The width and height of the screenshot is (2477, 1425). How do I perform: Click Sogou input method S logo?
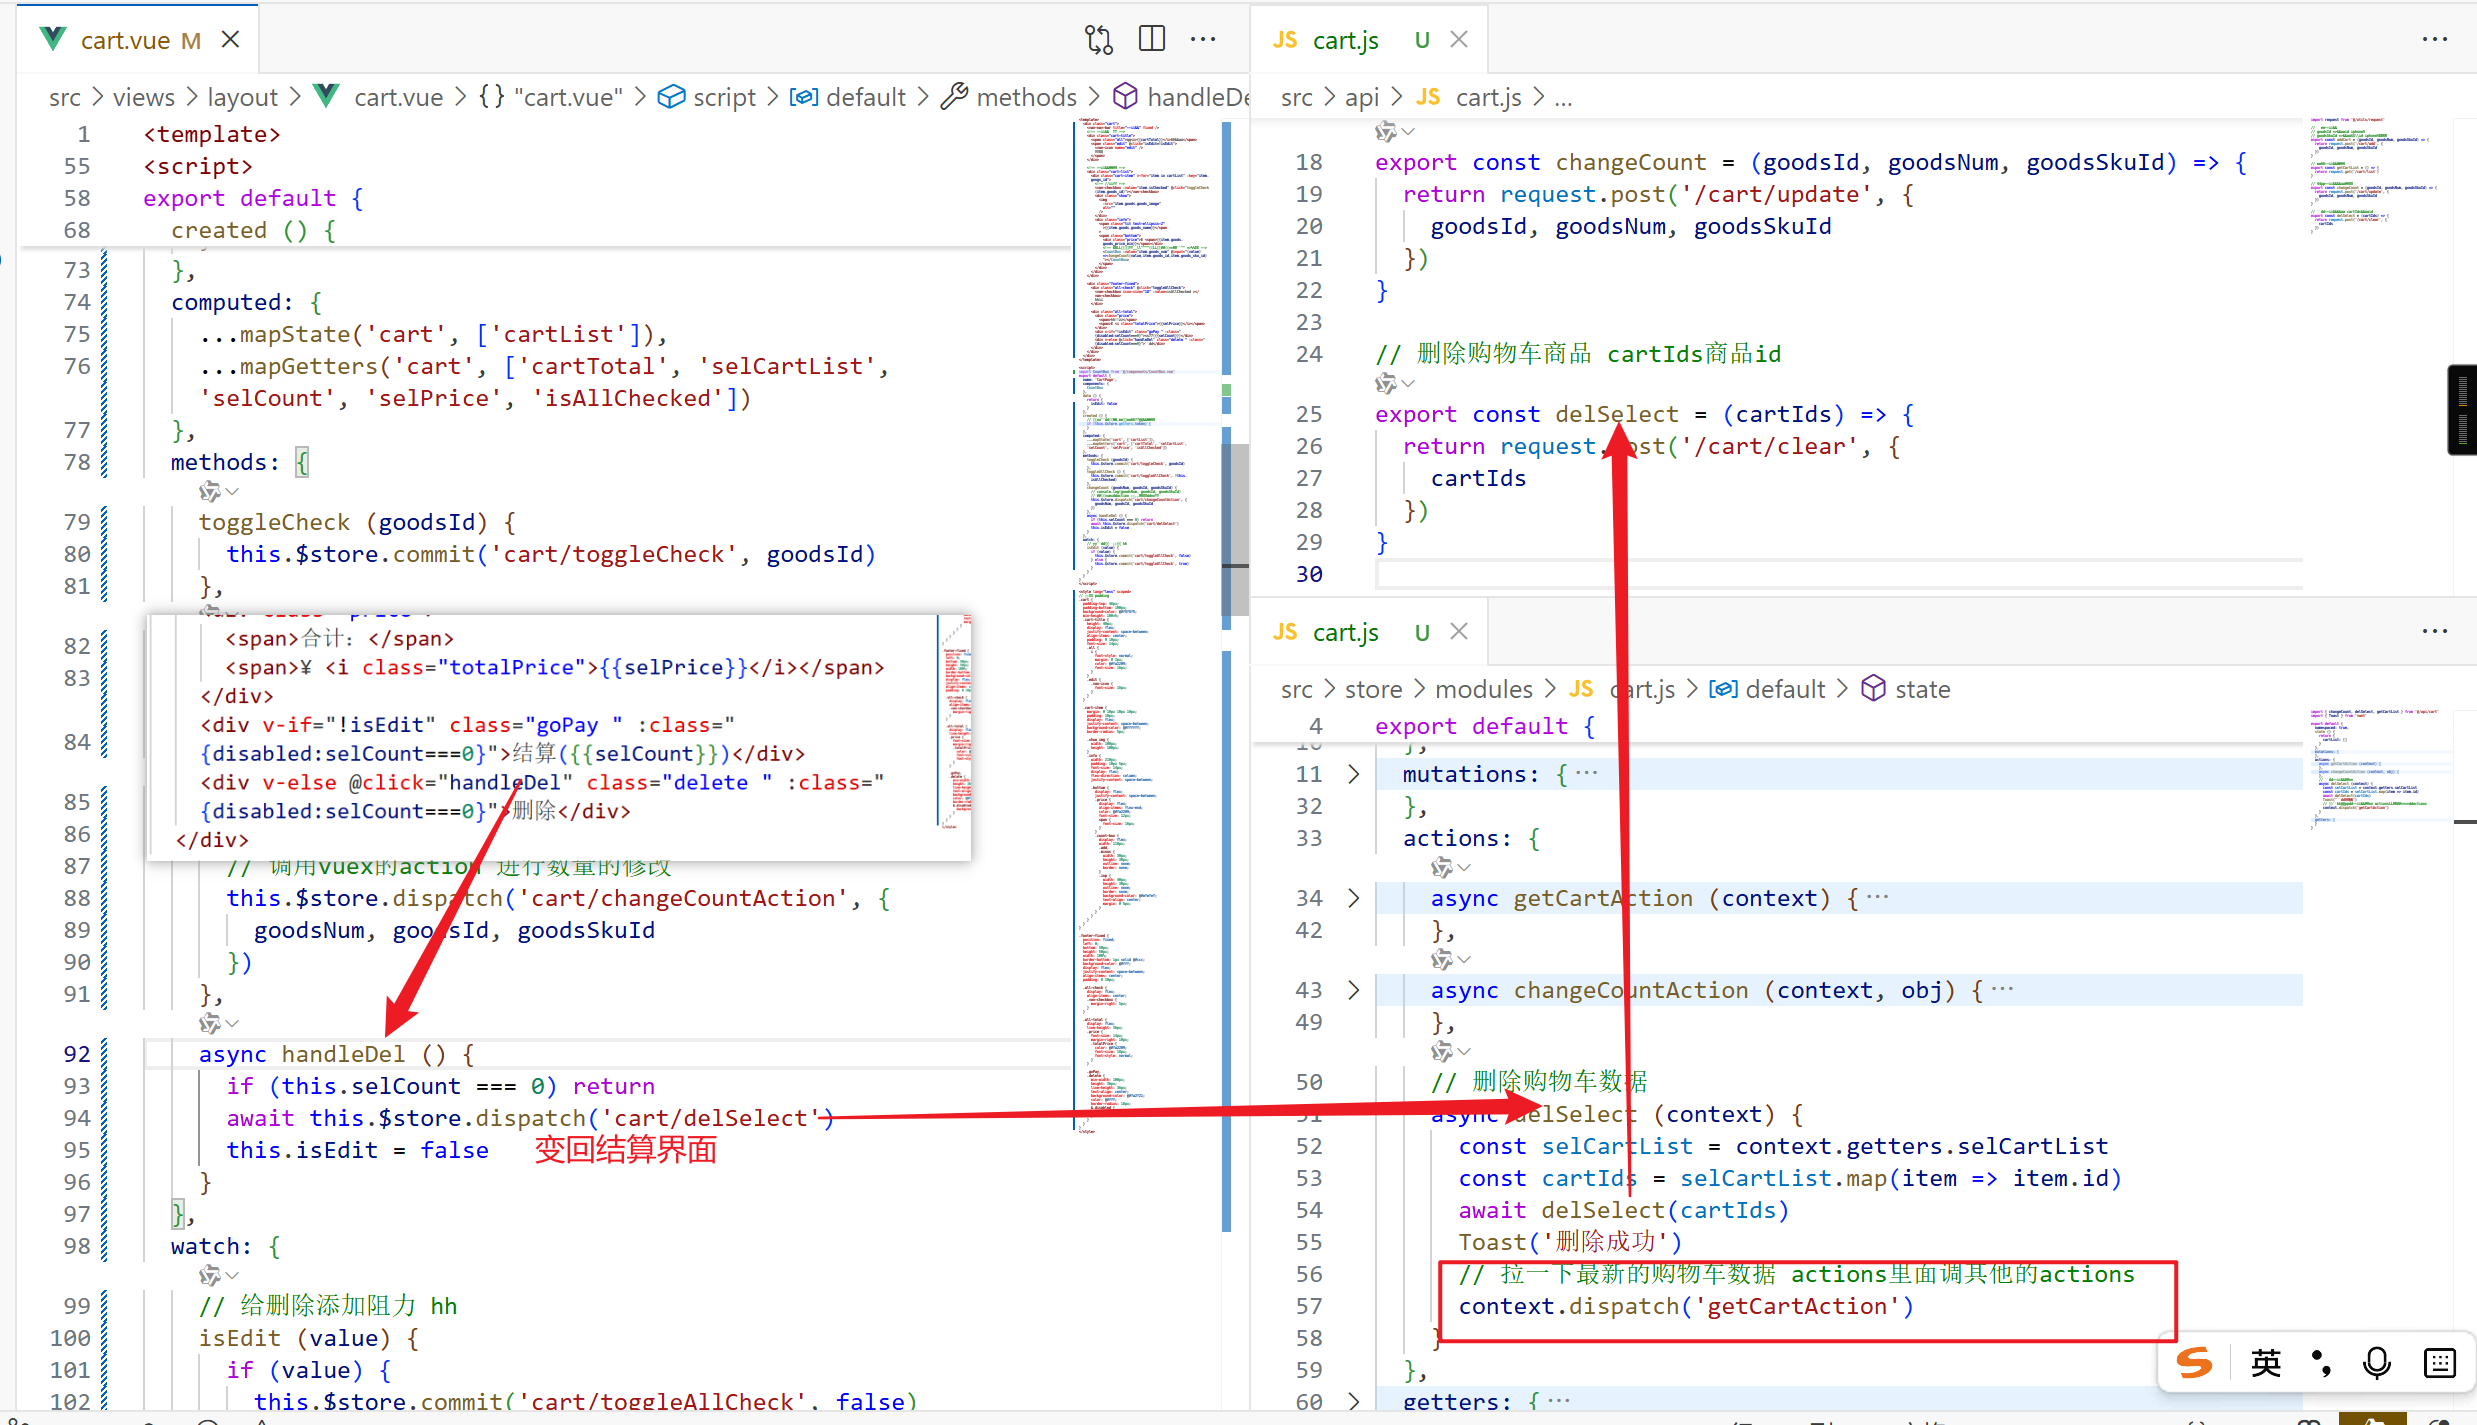pyautogui.click(x=2194, y=1362)
